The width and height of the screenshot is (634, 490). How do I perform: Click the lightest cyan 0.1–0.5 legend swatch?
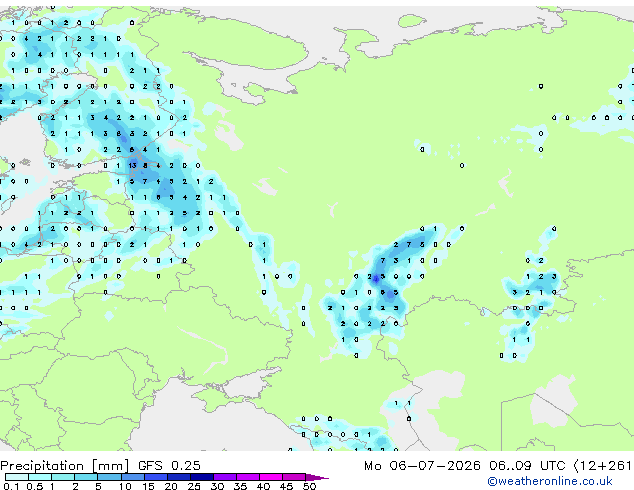tap(17, 477)
